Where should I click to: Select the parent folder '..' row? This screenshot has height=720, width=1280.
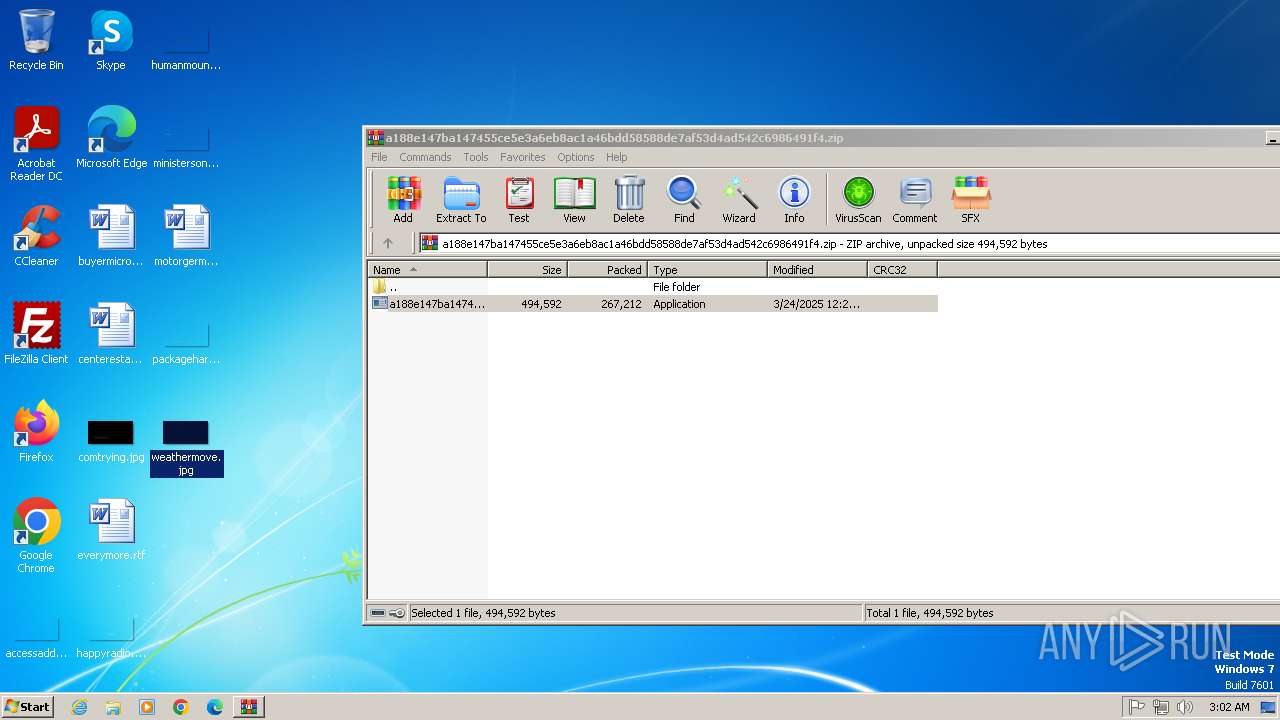click(653, 287)
